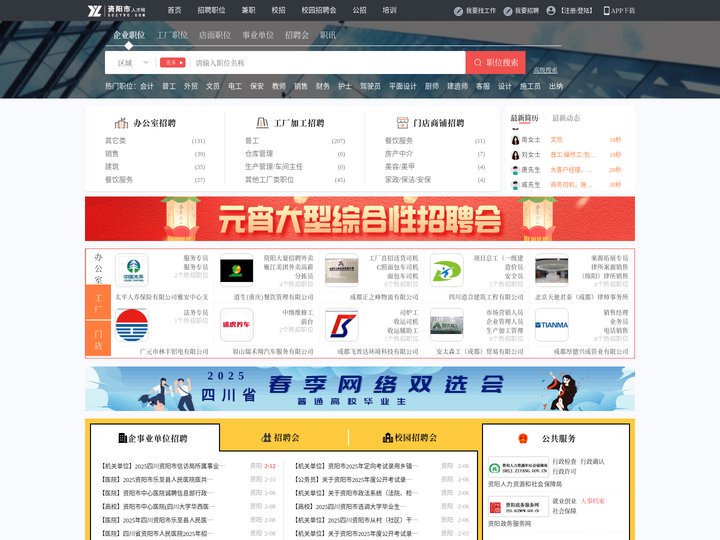720x540 pixels.
Task: Click the 办公室招聘 building icon
Action: point(121,123)
